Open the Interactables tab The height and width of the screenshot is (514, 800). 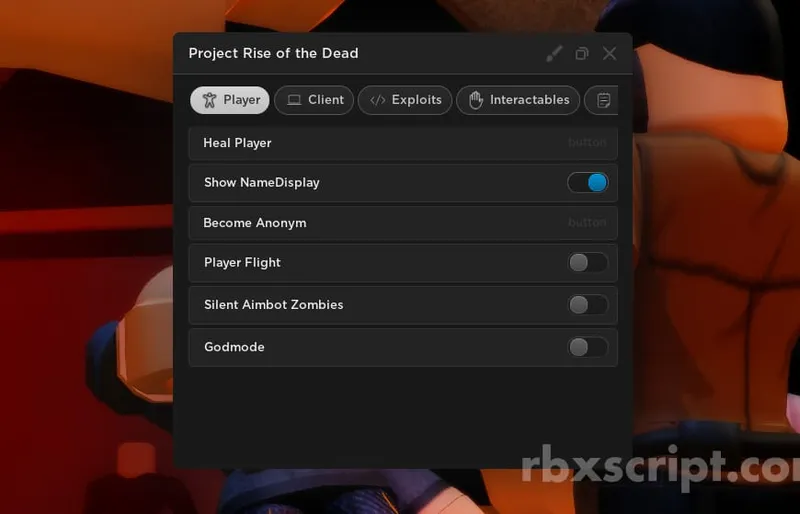click(x=518, y=100)
